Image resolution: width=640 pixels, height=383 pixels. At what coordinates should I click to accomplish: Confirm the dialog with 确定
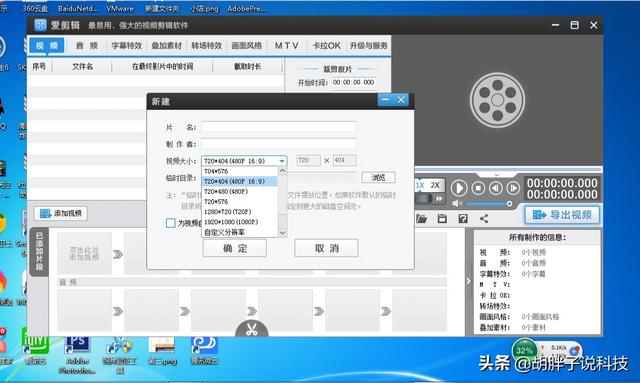tap(235, 248)
